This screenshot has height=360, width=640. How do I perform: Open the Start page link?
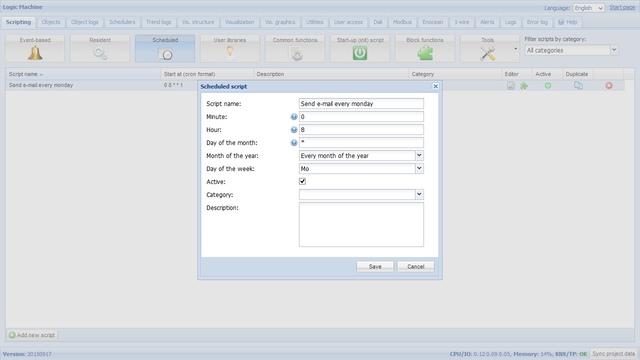coord(622,8)
